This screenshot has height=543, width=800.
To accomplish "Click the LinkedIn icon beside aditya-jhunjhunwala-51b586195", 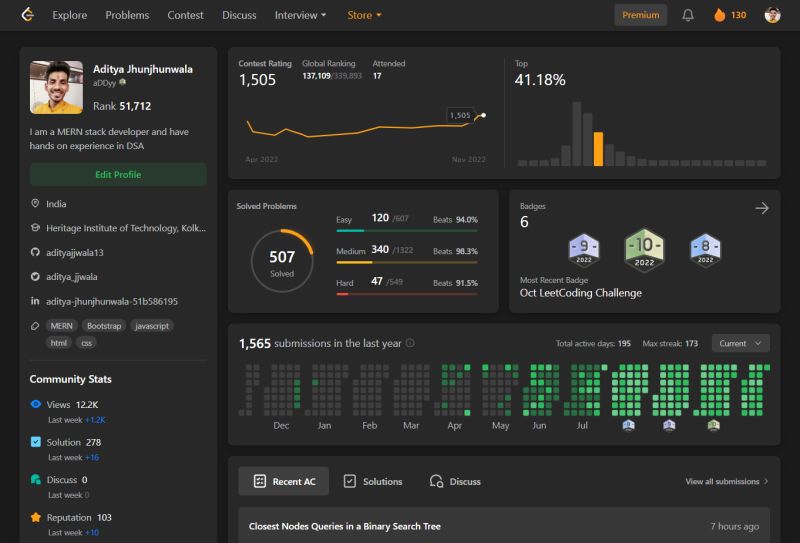I will pyautogui.click(x=35, y=301).
